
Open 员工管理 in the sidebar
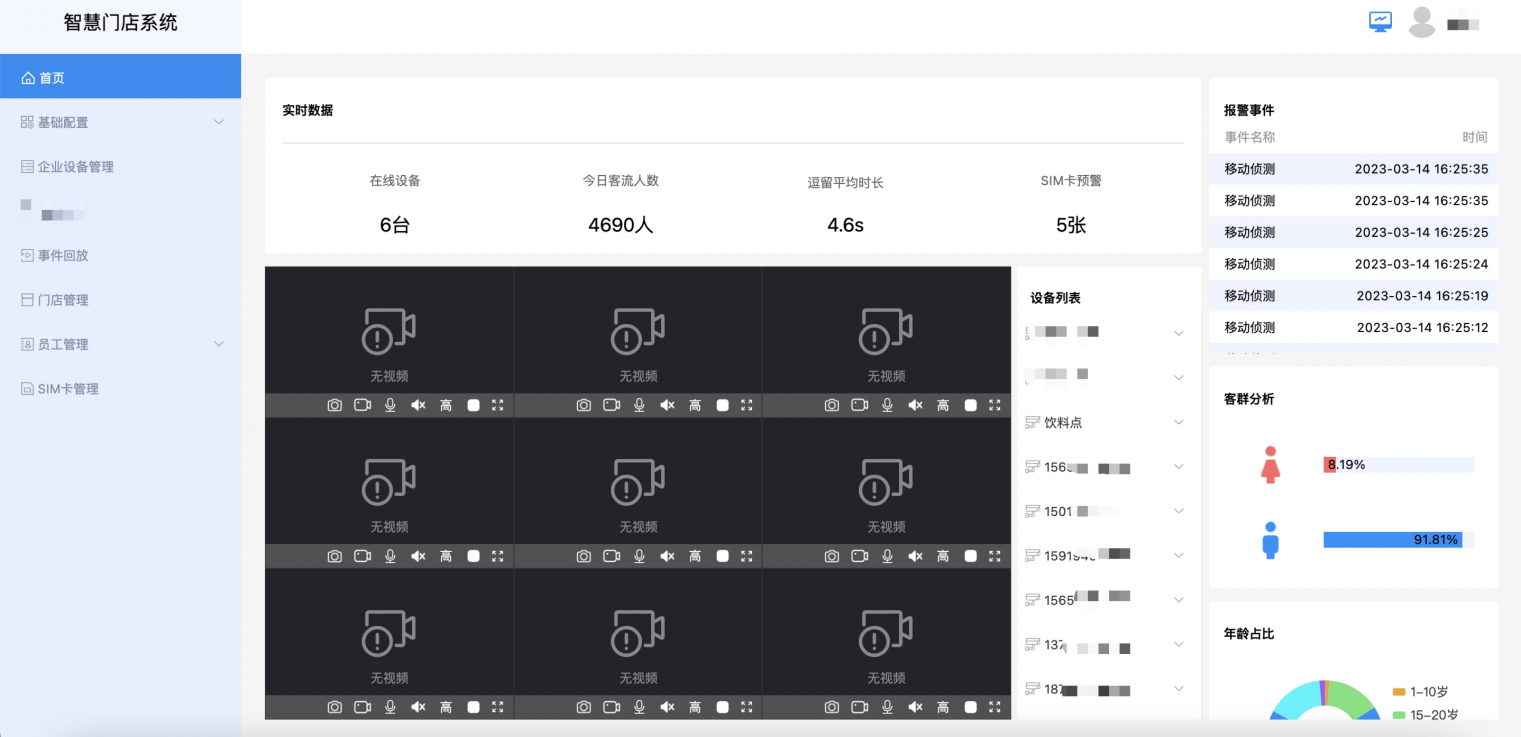click(120, 344)
